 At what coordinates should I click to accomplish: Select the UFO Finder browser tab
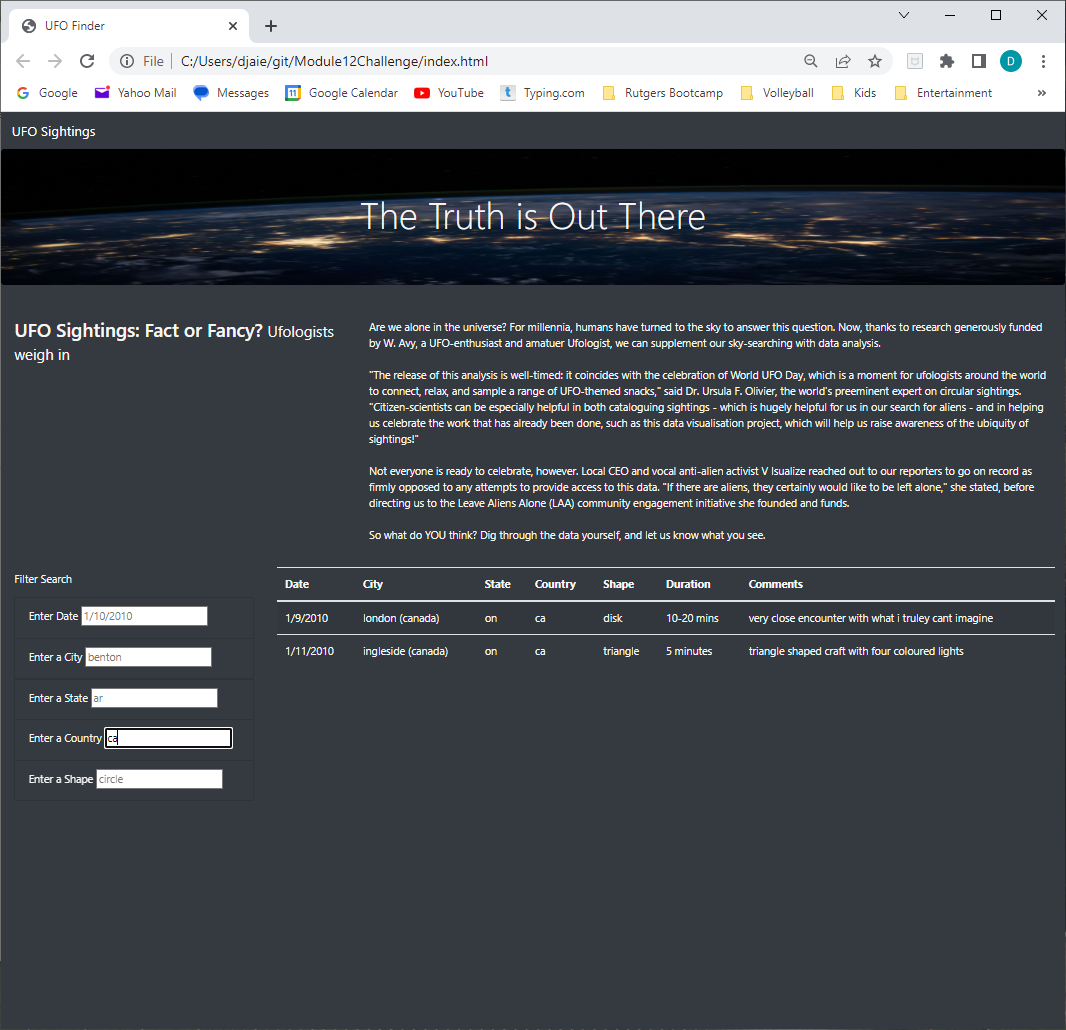coord(129,26)
